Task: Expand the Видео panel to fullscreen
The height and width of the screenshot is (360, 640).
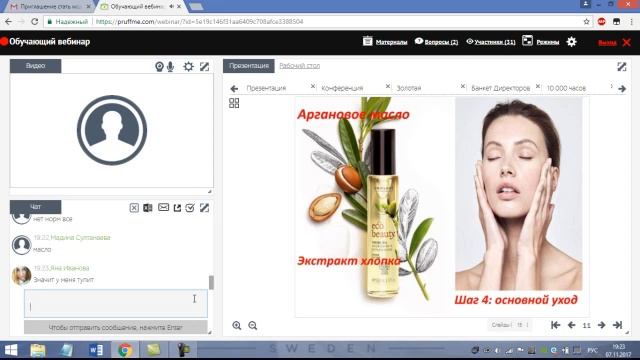Action: pyautogui.click(x=204, y=67)
